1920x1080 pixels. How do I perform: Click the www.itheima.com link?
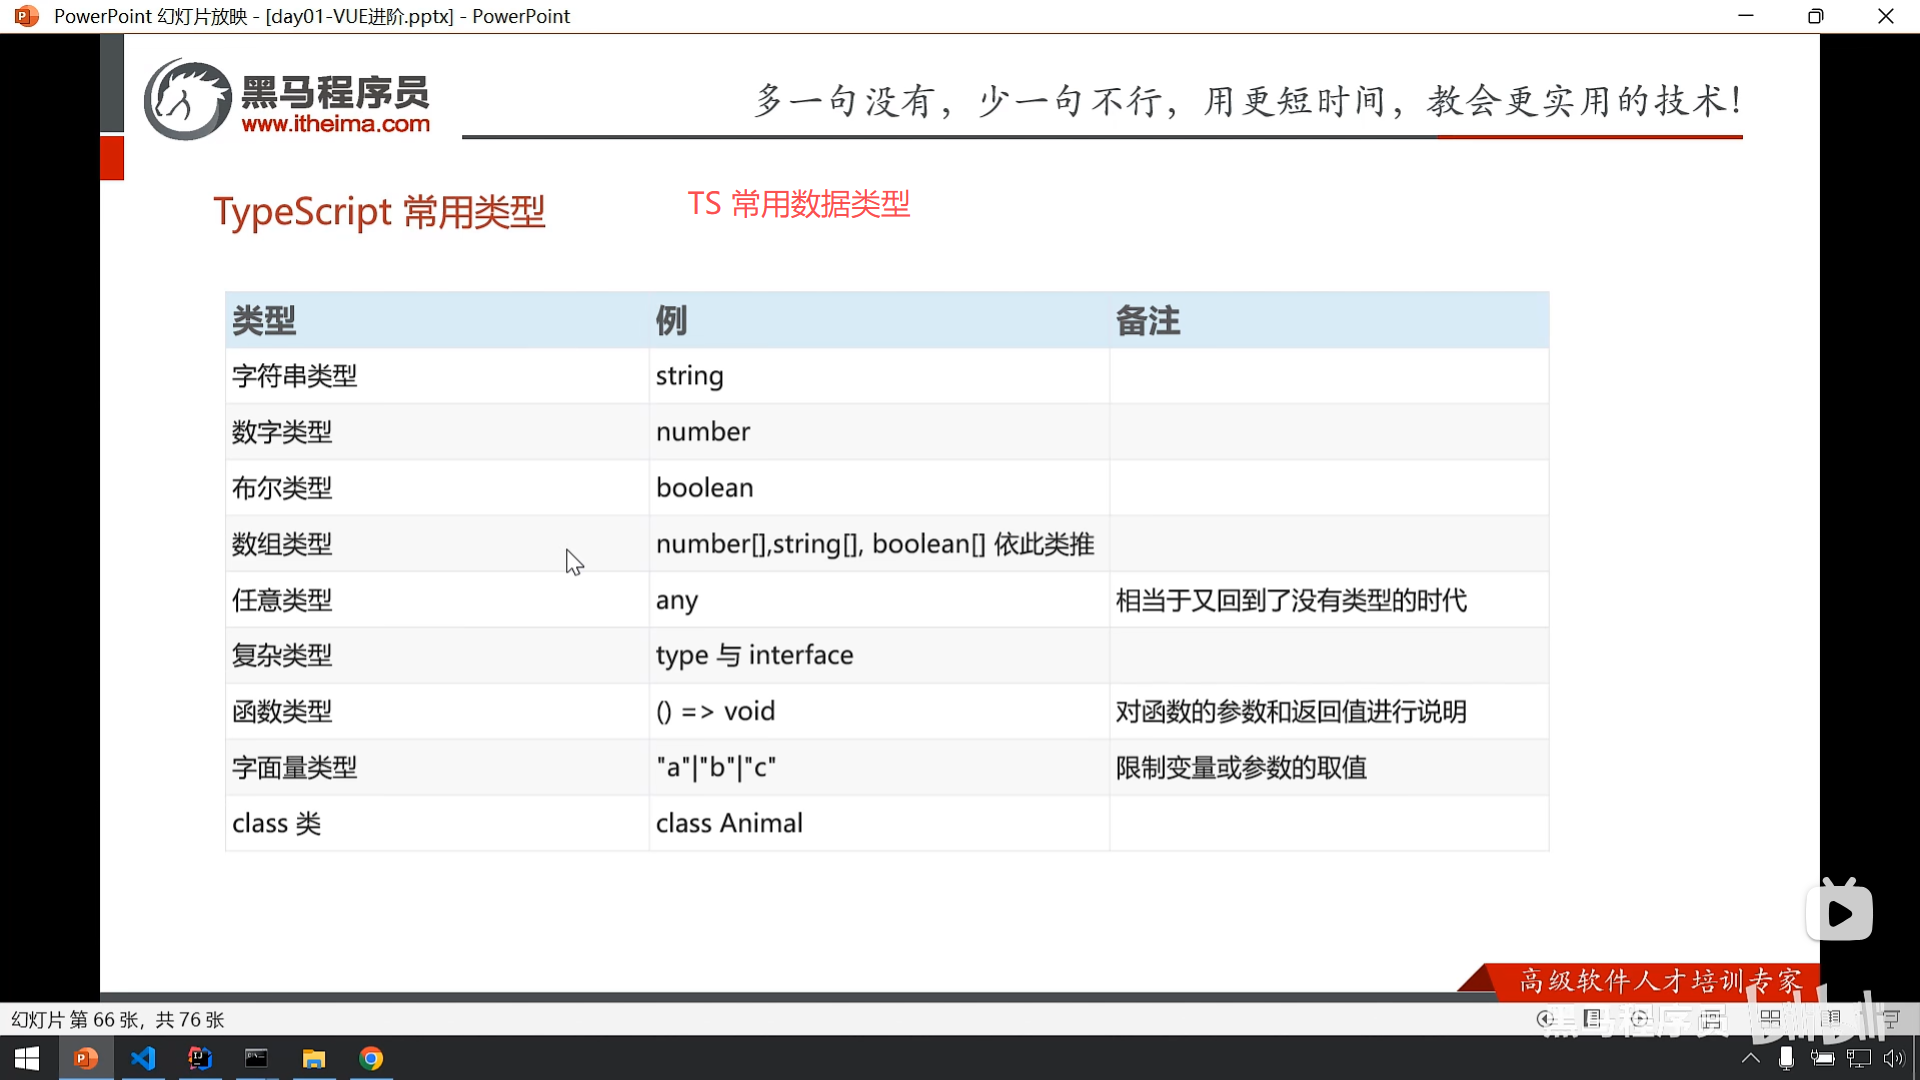pyautogui.click(x=335, y=124)
